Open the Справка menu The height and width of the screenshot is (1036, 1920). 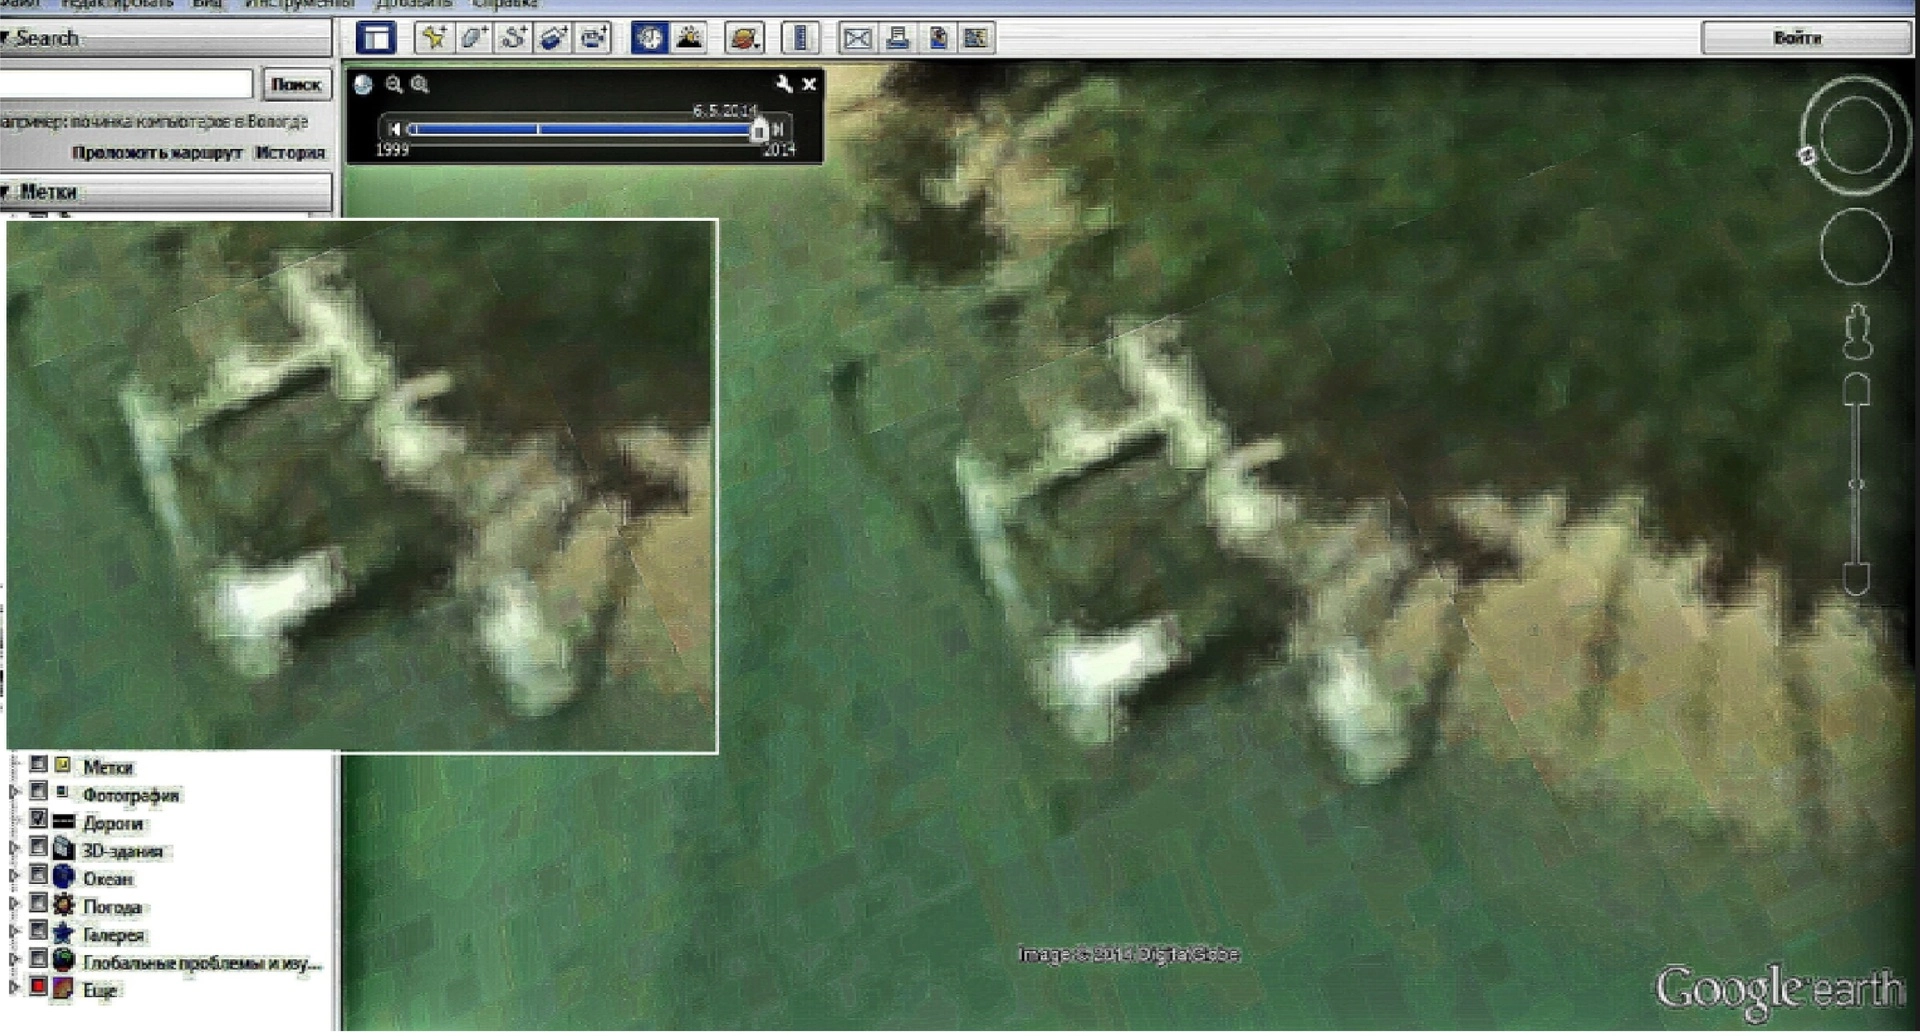point(505,4)
